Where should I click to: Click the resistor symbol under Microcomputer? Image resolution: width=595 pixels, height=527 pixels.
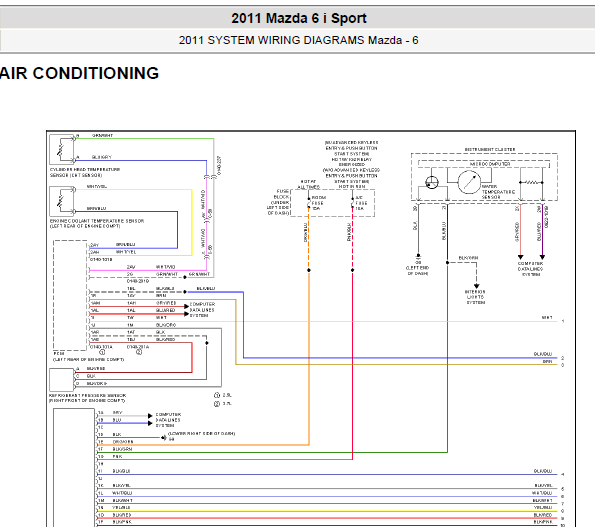click(x=531, y=182)
